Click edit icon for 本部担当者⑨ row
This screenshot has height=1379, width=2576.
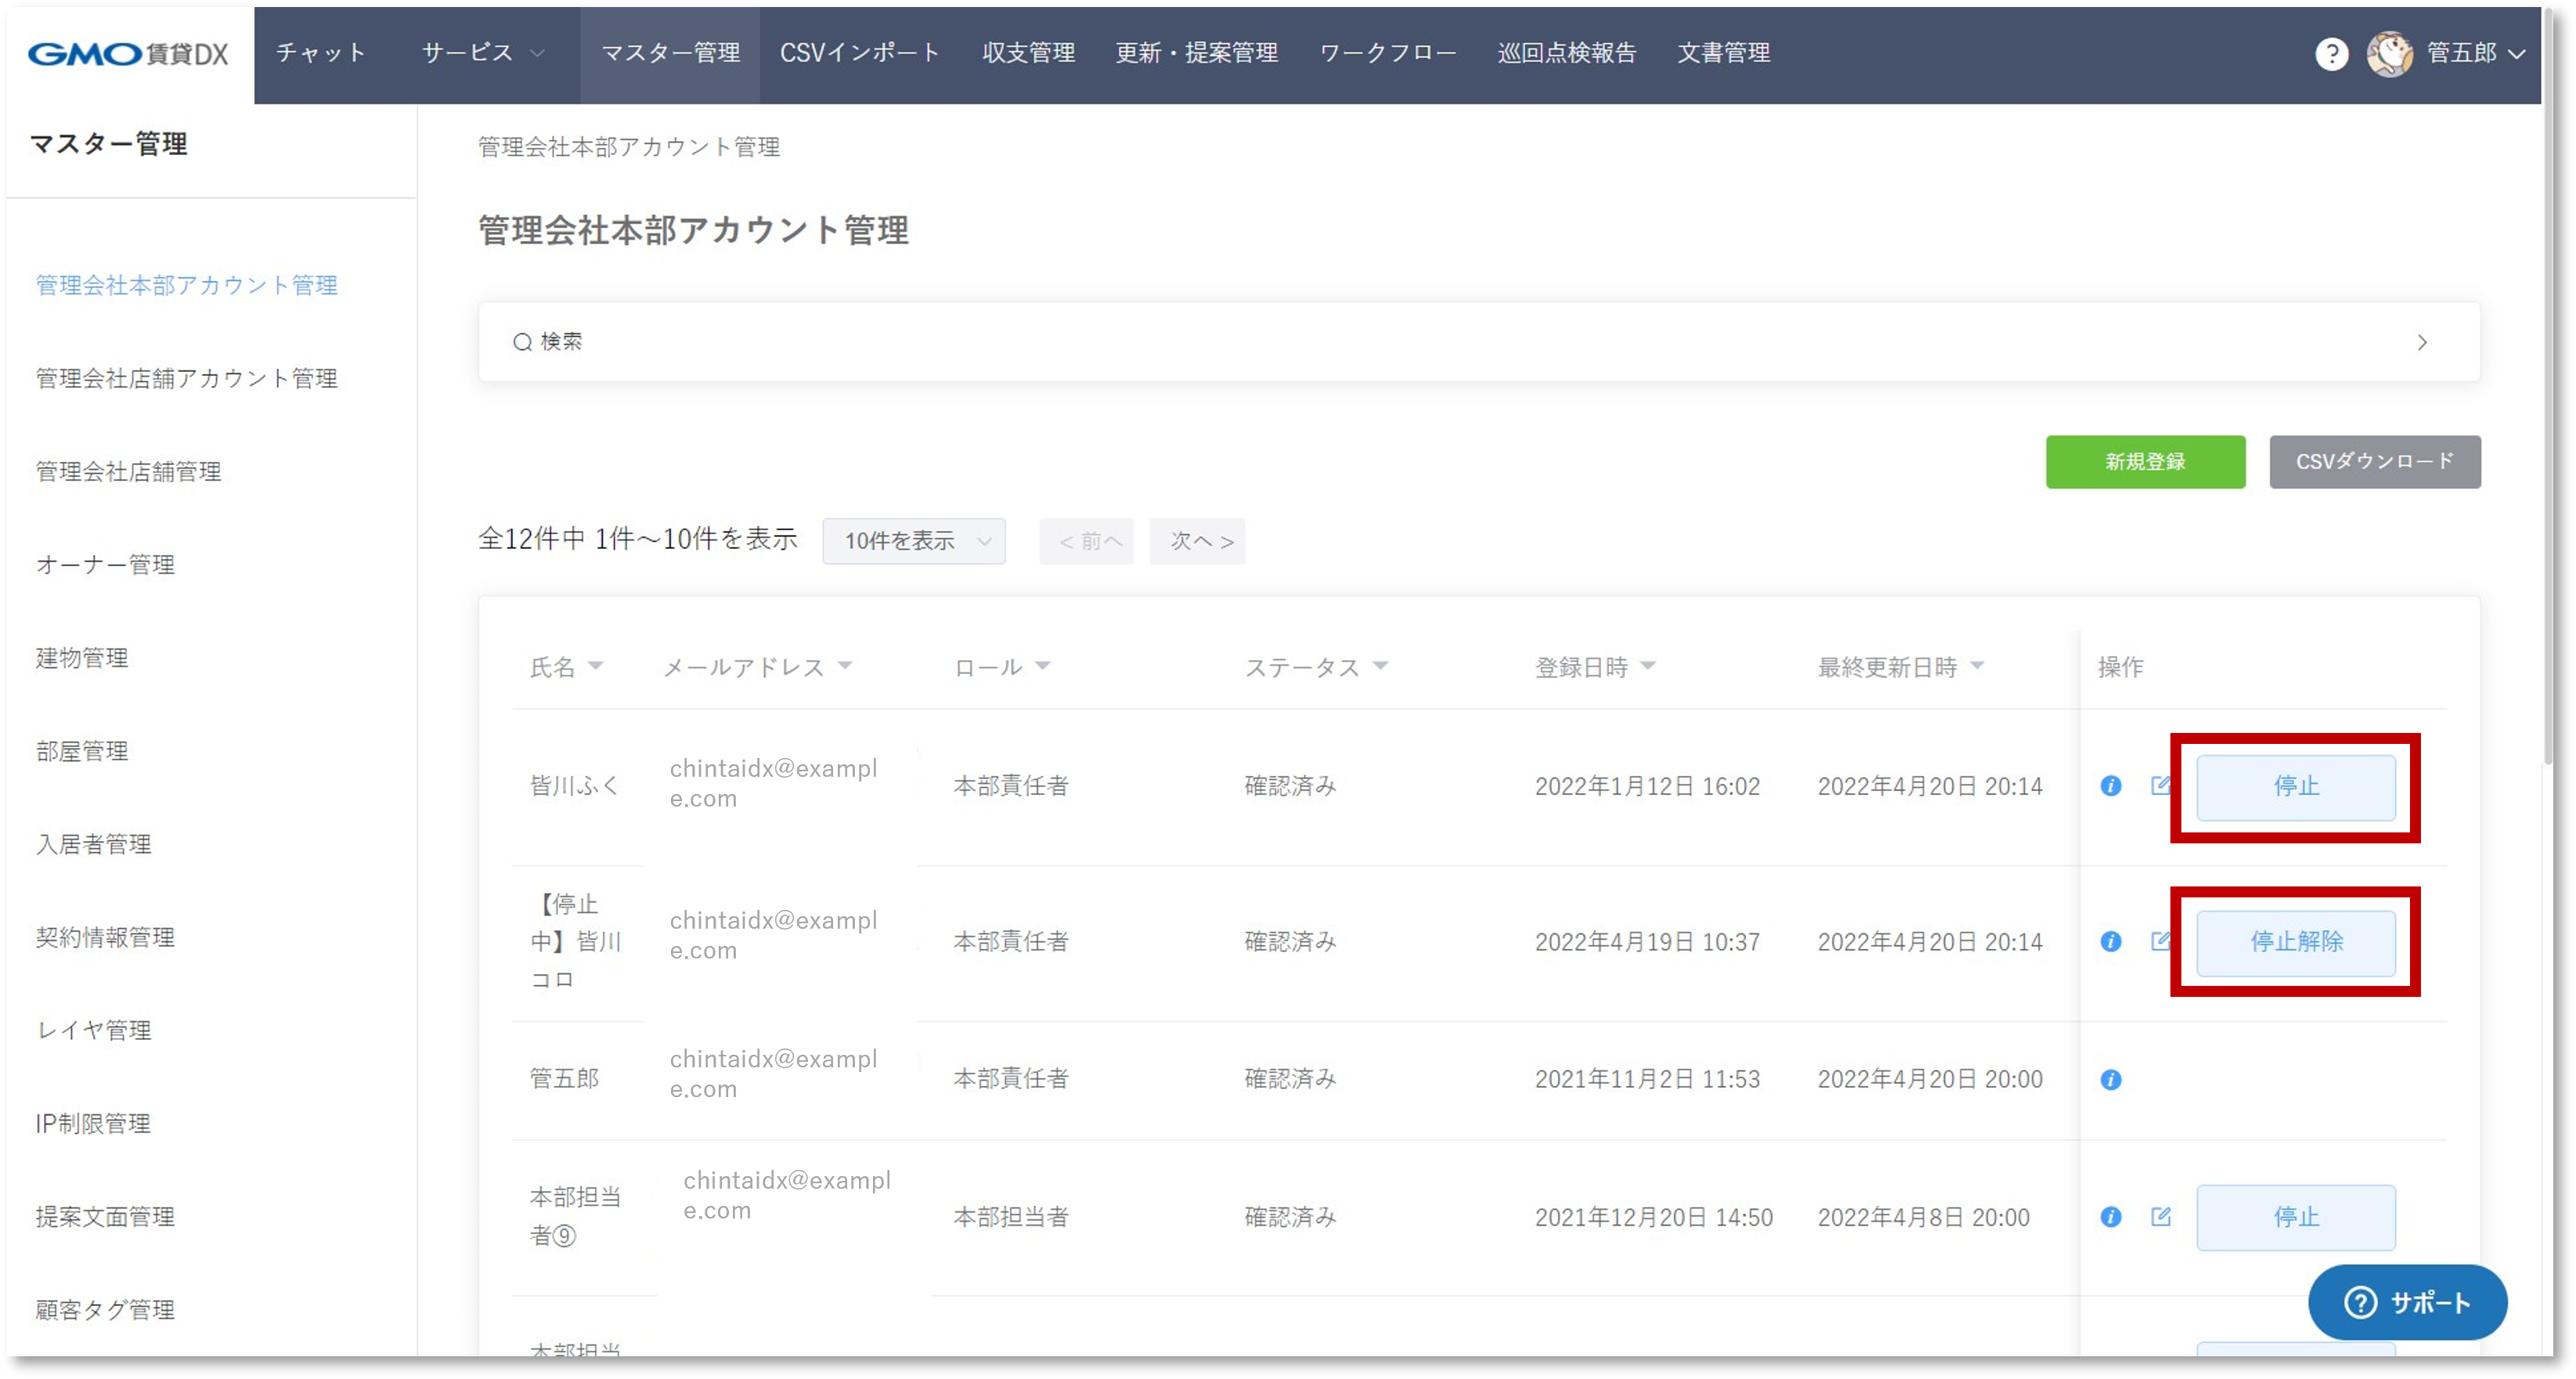[2160, 1217]
